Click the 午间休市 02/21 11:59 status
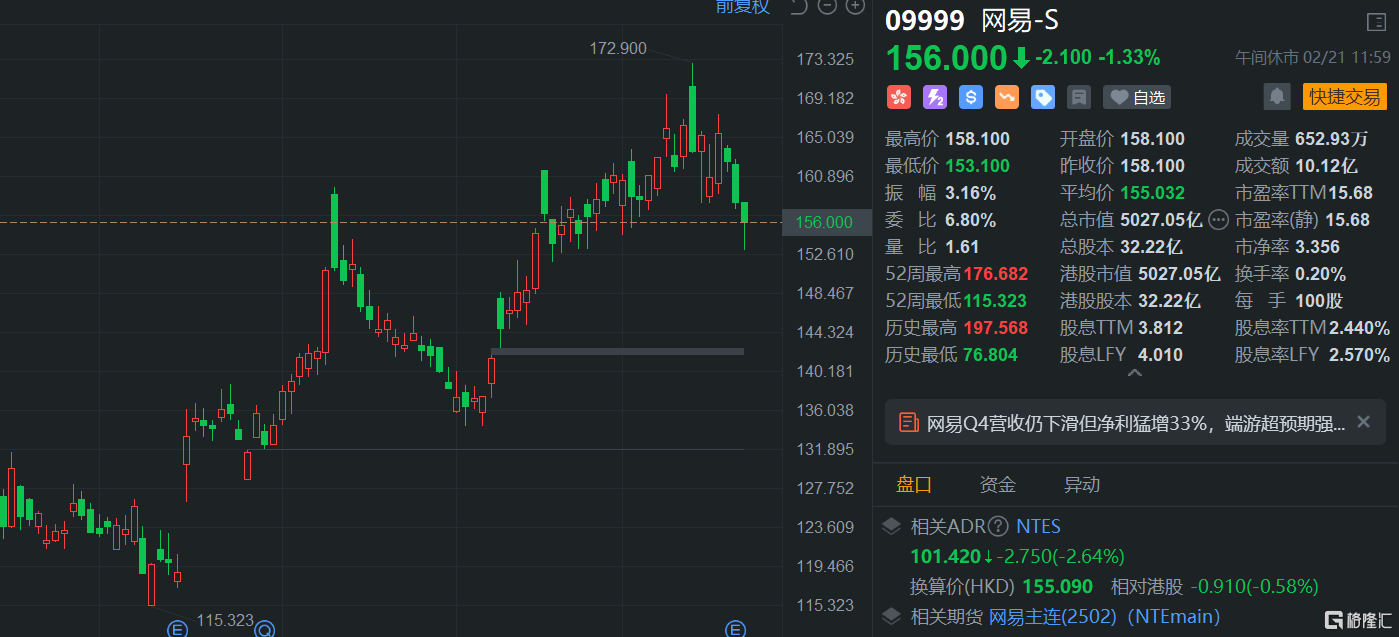 coord(1312,58)
